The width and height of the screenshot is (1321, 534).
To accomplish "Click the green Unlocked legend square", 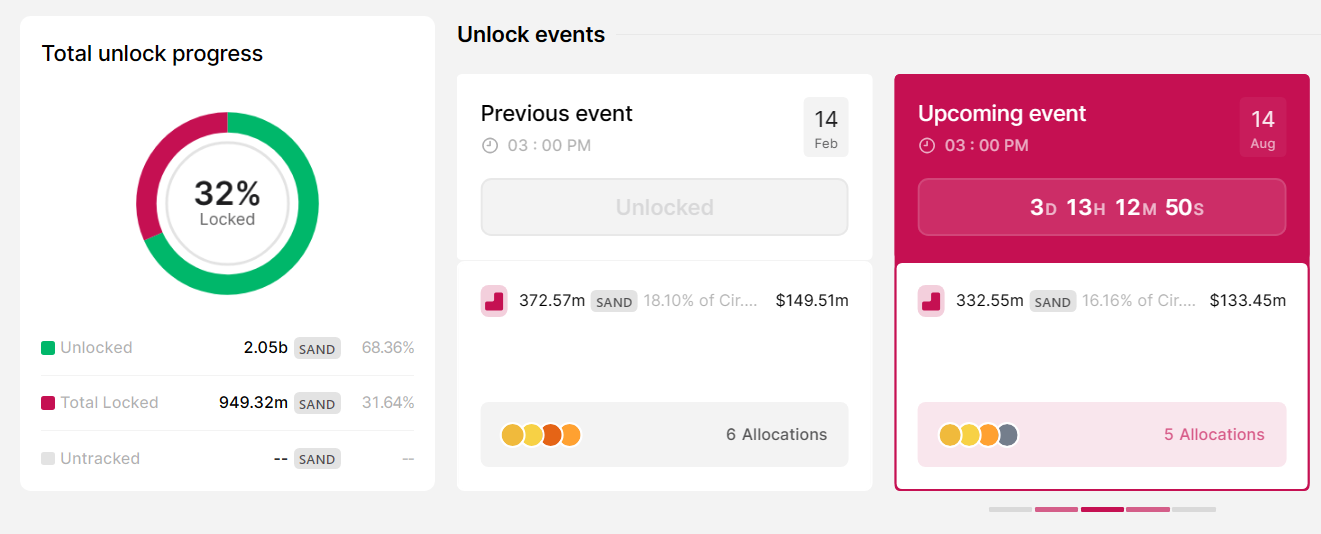I will pos(48,348).
